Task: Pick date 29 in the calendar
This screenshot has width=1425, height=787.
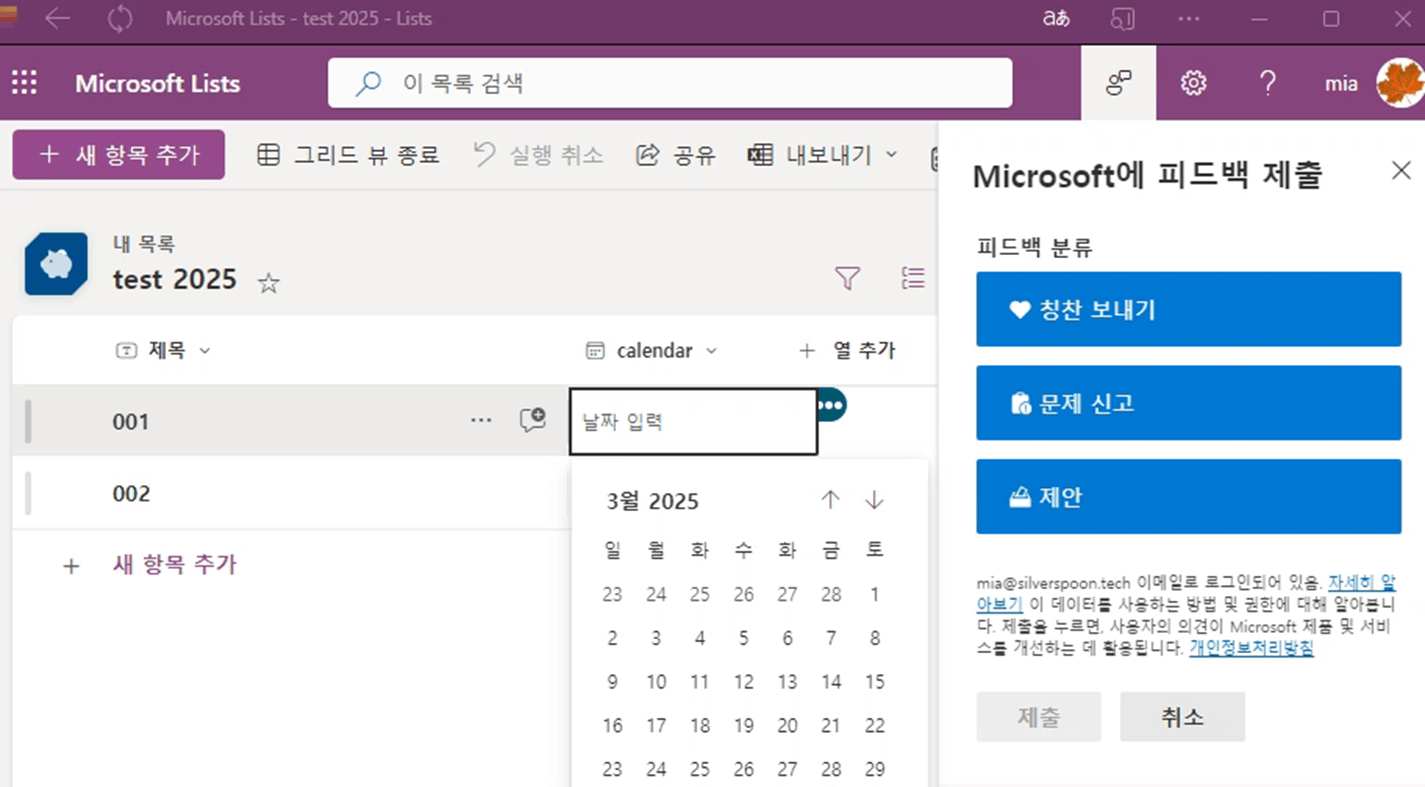Action: [x=874, y=769]
